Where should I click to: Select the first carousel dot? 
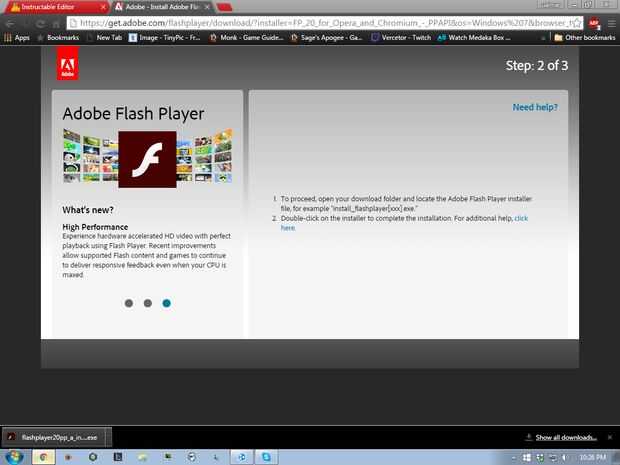coord(129,303)
